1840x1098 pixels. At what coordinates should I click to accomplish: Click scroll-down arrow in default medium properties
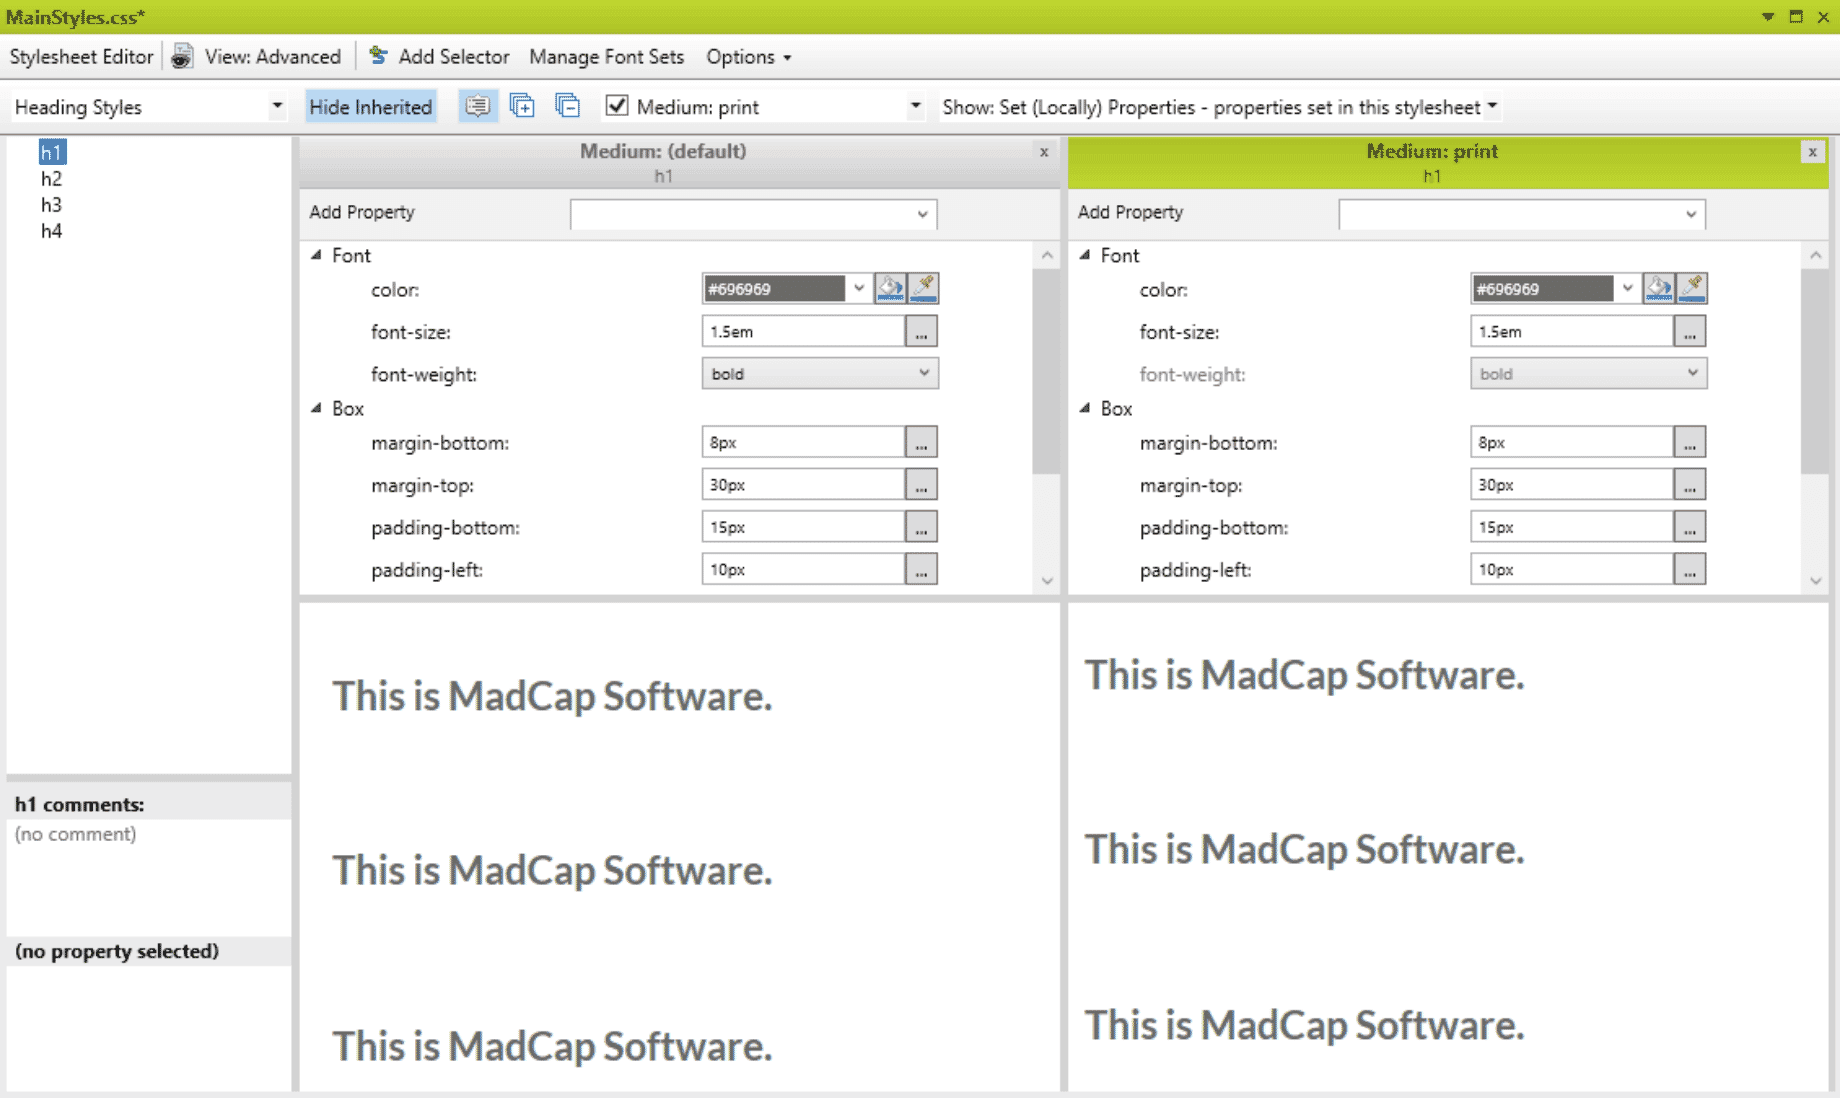(x=1047, y=580)
